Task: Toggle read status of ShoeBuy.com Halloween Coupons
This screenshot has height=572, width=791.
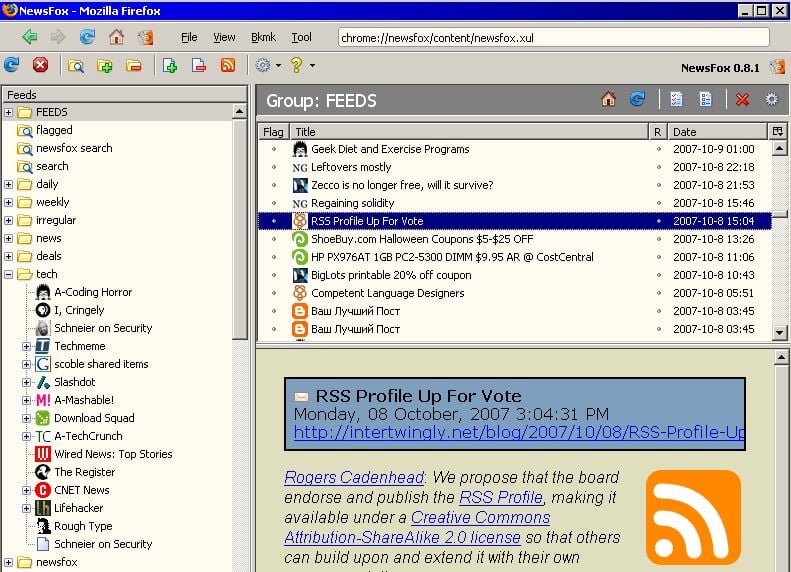Action: (658, 239)
